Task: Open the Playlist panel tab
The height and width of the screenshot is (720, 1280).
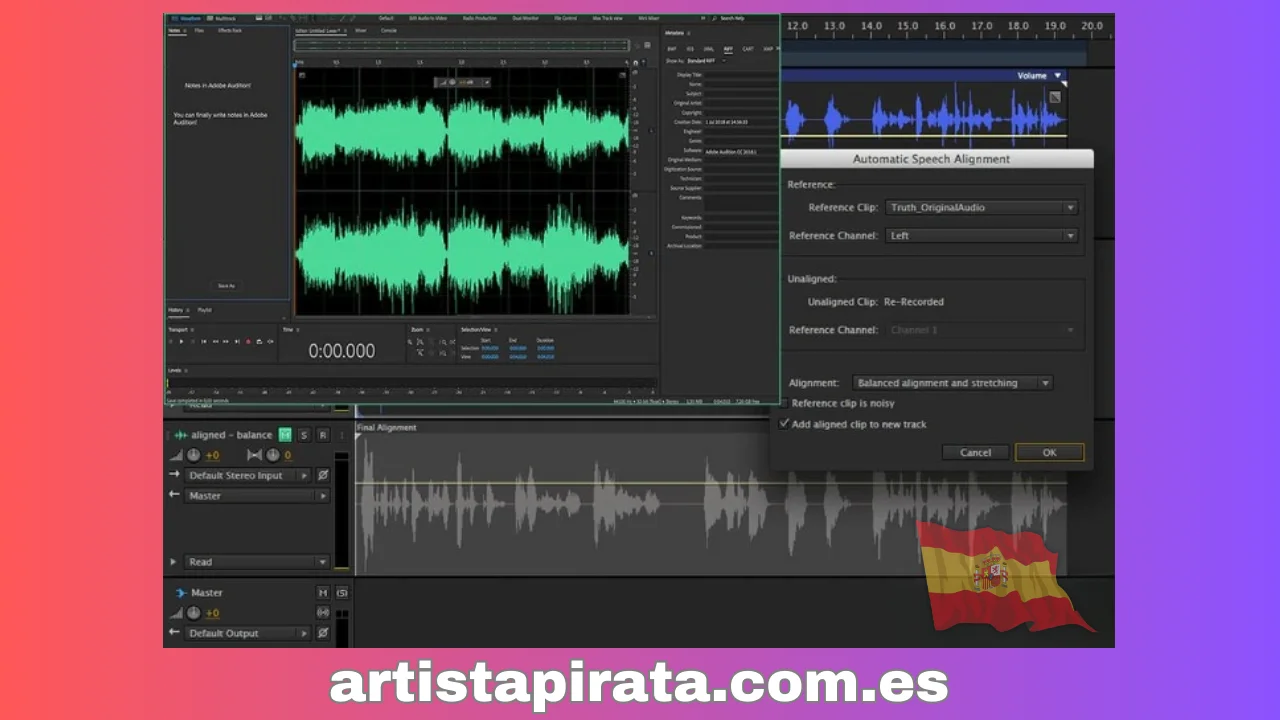Action: pyautogui.click(x=205, y=310)
